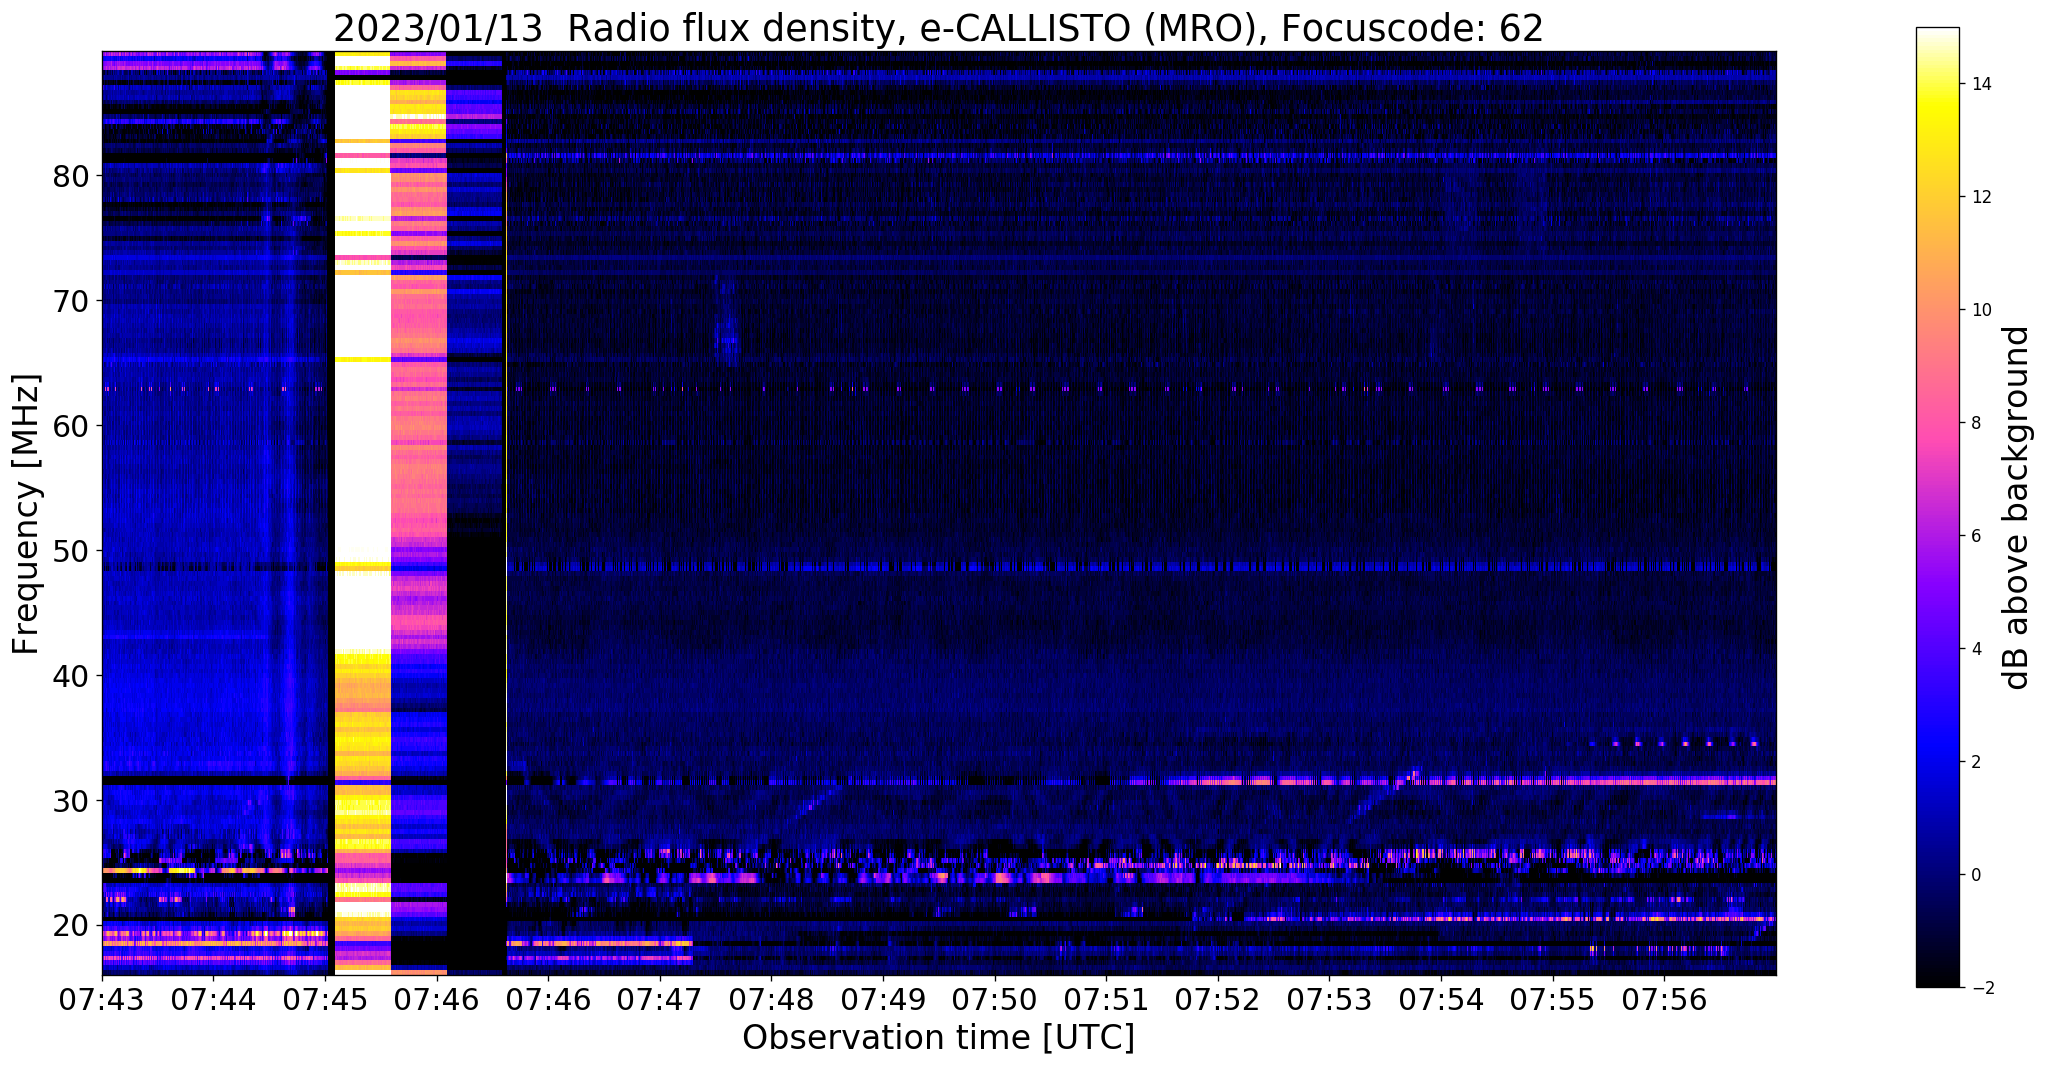Click the black bottom end of the colorbar

point(1937,978)
